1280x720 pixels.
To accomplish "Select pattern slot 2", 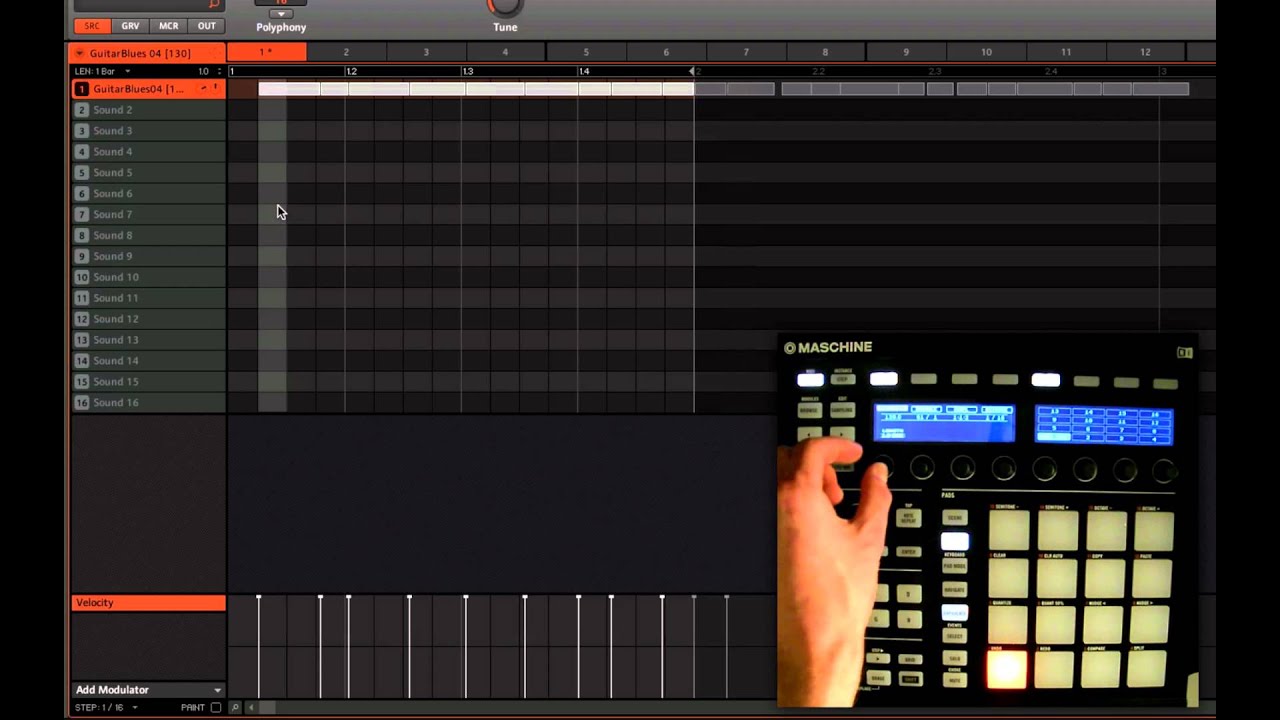I will (346, 52).
